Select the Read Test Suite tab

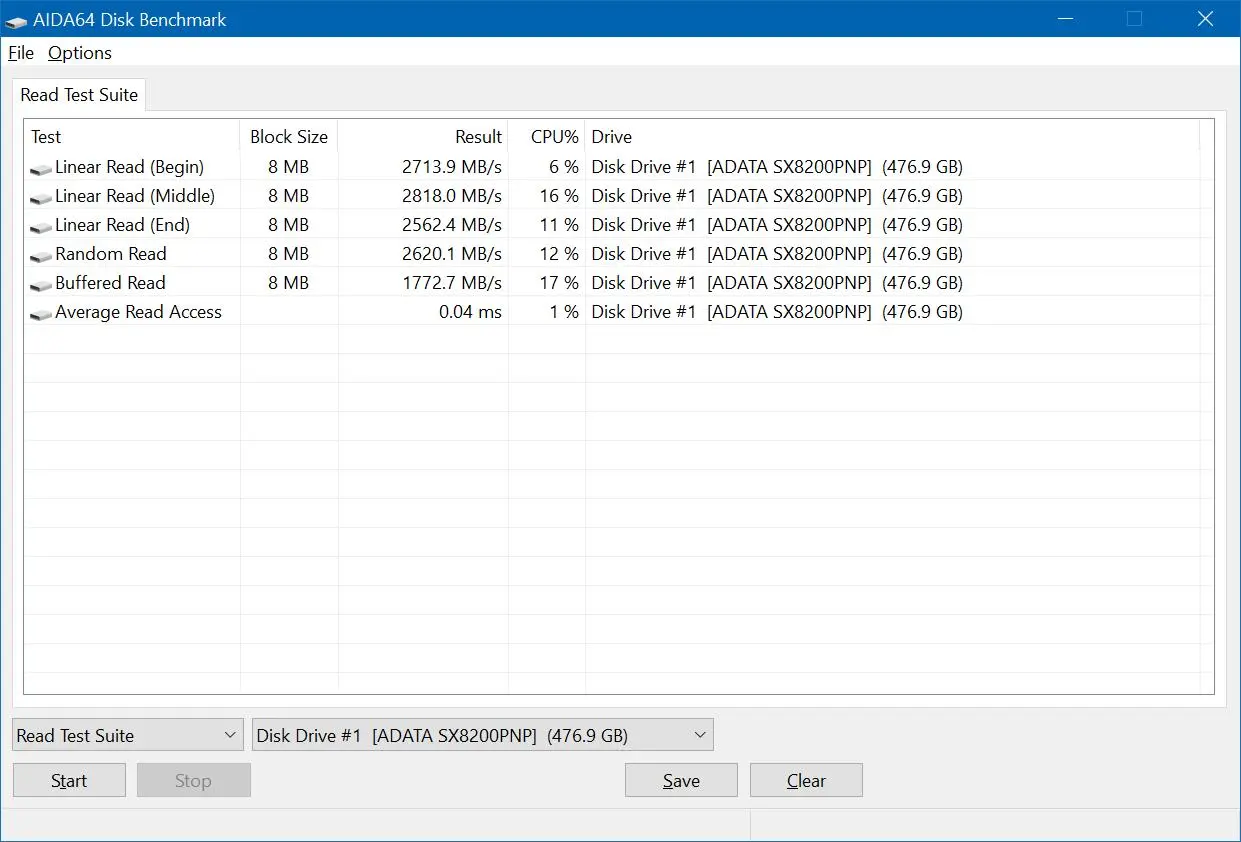tap(79, 95)
